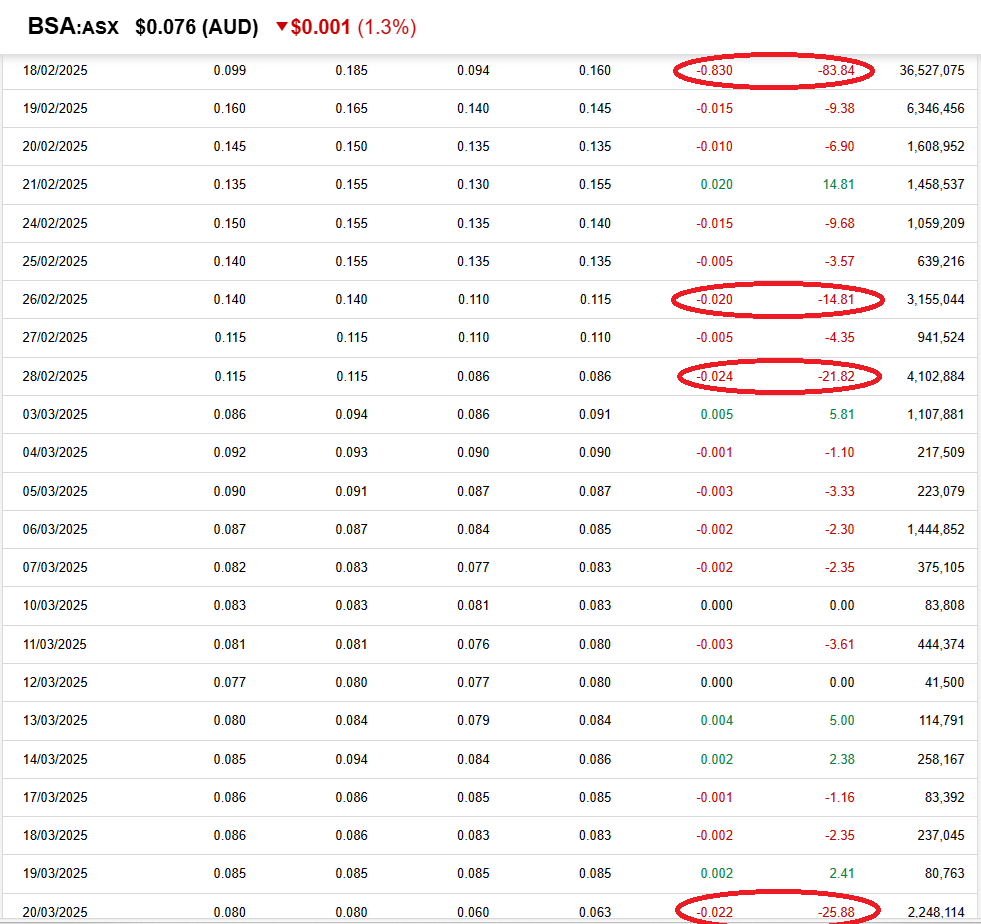Click the 36,527,075 volume figure
The height and width of the screenshot is (924, 981).
(932, 70)
